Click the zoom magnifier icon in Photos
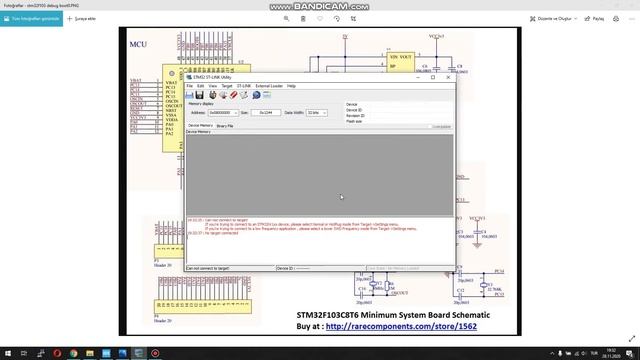 [287, 19]
